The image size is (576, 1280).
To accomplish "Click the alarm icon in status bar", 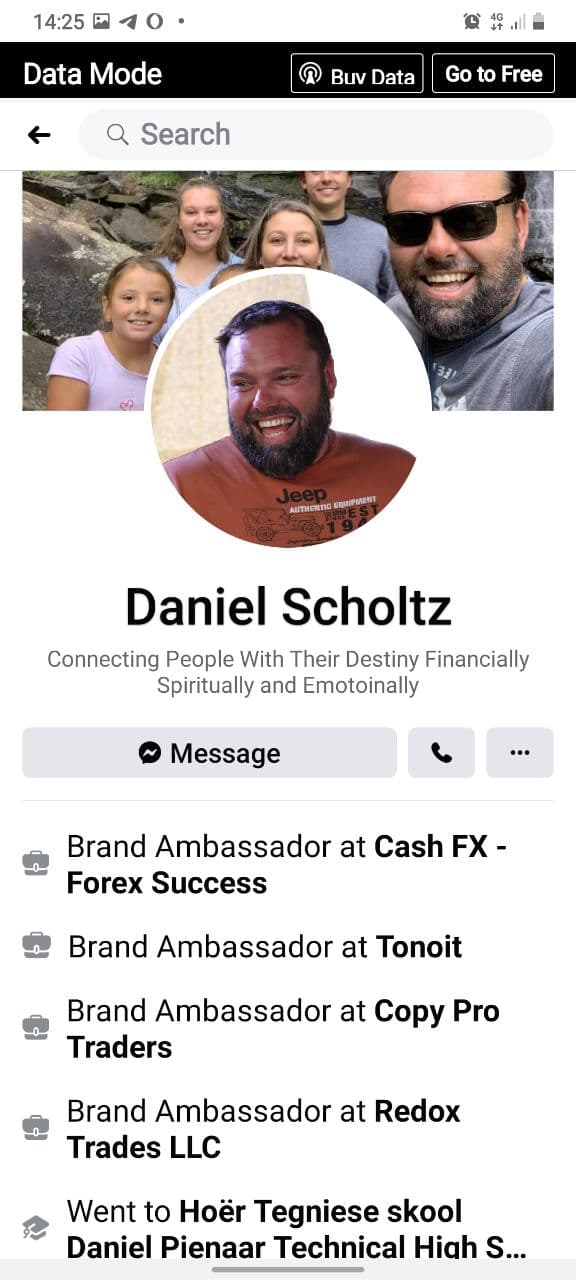I will 472,21.
